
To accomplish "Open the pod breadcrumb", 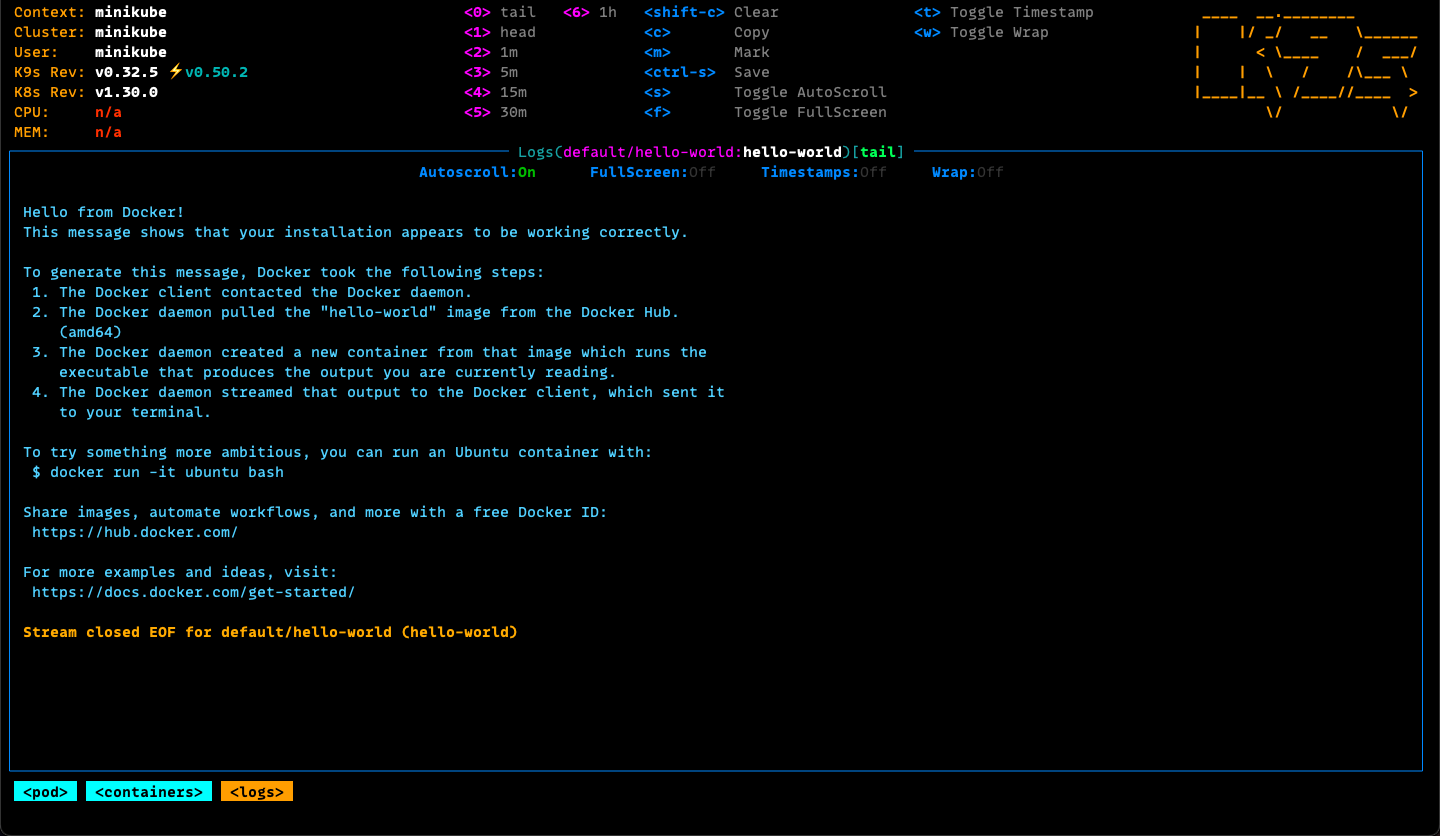I will coord(45,792).
